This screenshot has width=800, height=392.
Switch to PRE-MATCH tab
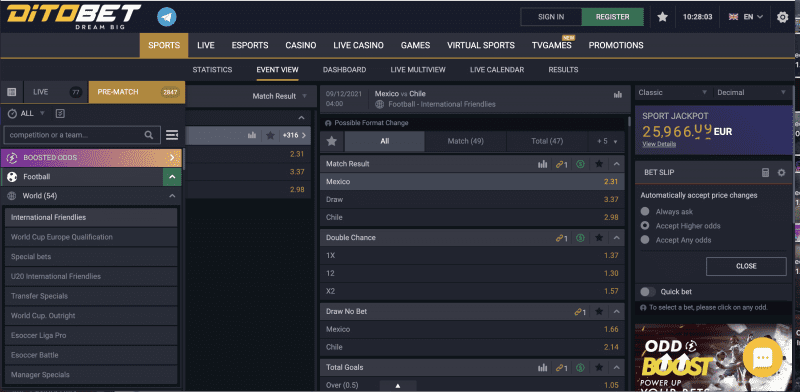pos(137,92)
